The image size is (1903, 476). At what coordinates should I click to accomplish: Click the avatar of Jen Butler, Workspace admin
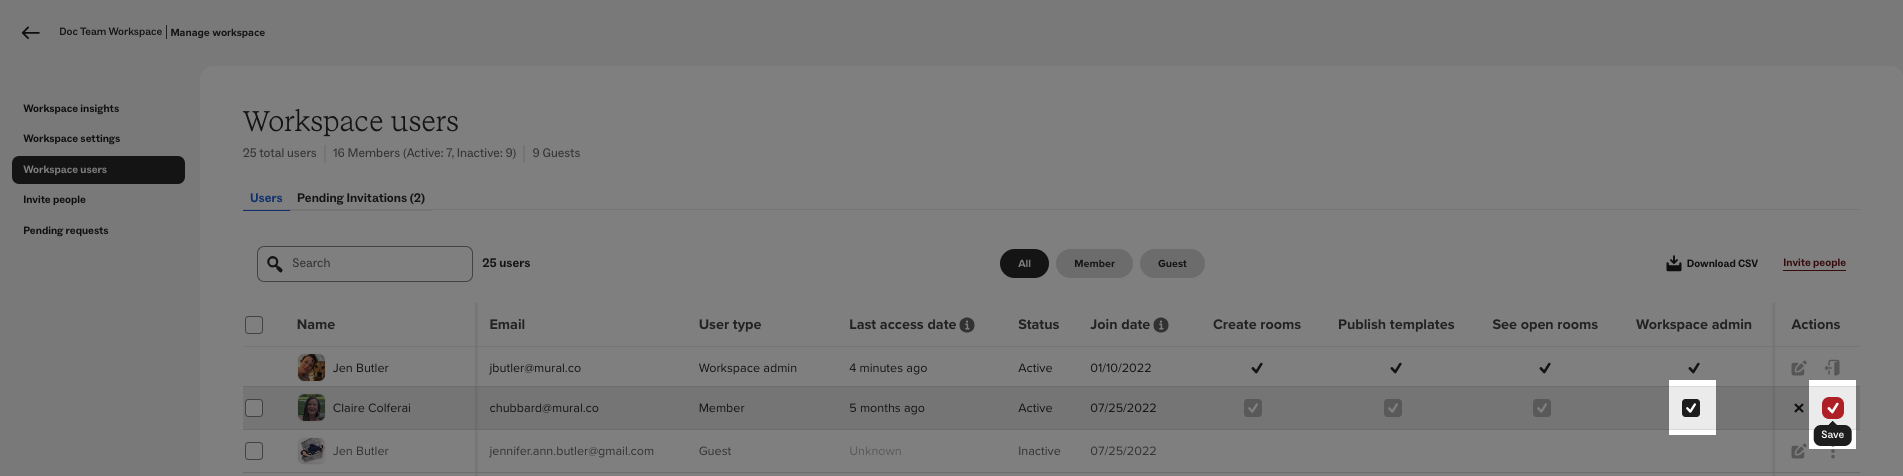311,368
